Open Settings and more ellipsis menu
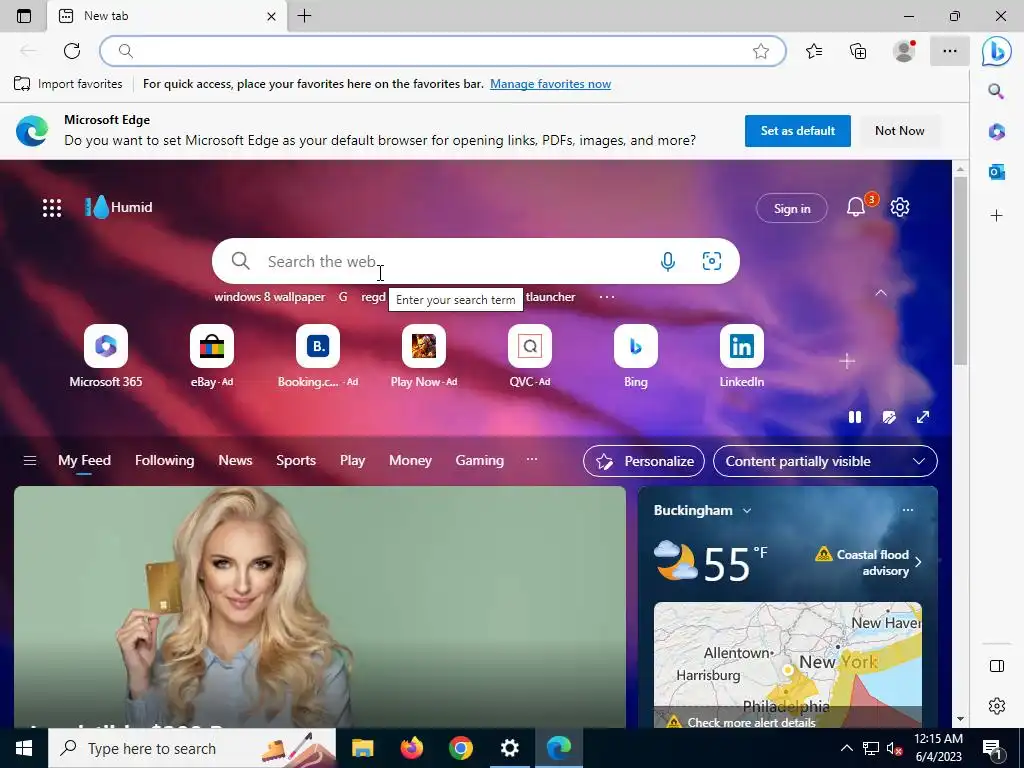The image size is (1024, 768). 950,51
